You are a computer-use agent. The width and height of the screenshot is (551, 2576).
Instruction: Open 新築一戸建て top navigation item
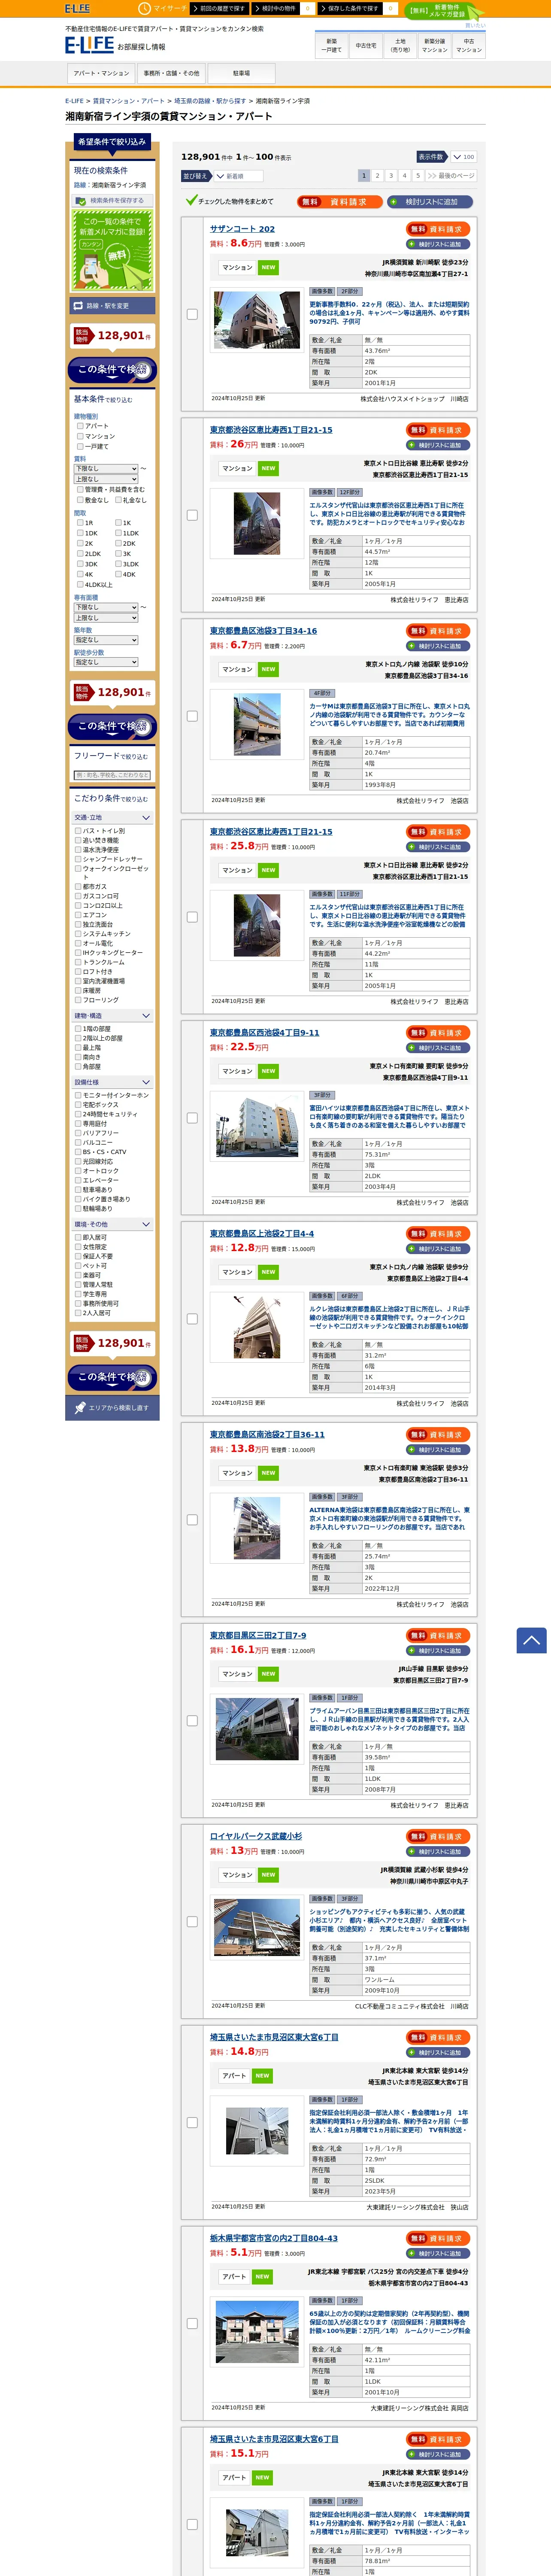332,45
